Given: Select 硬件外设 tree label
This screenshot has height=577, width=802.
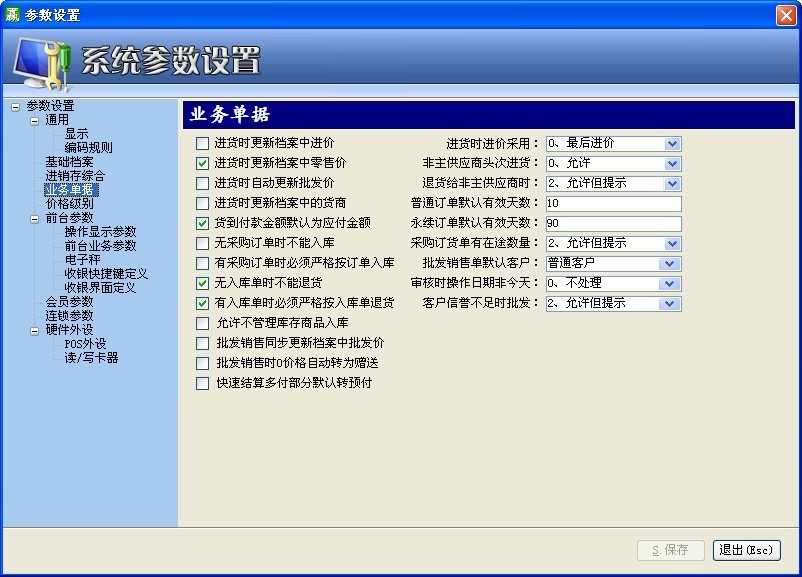Looking at the screenshot, I should 70,330.
